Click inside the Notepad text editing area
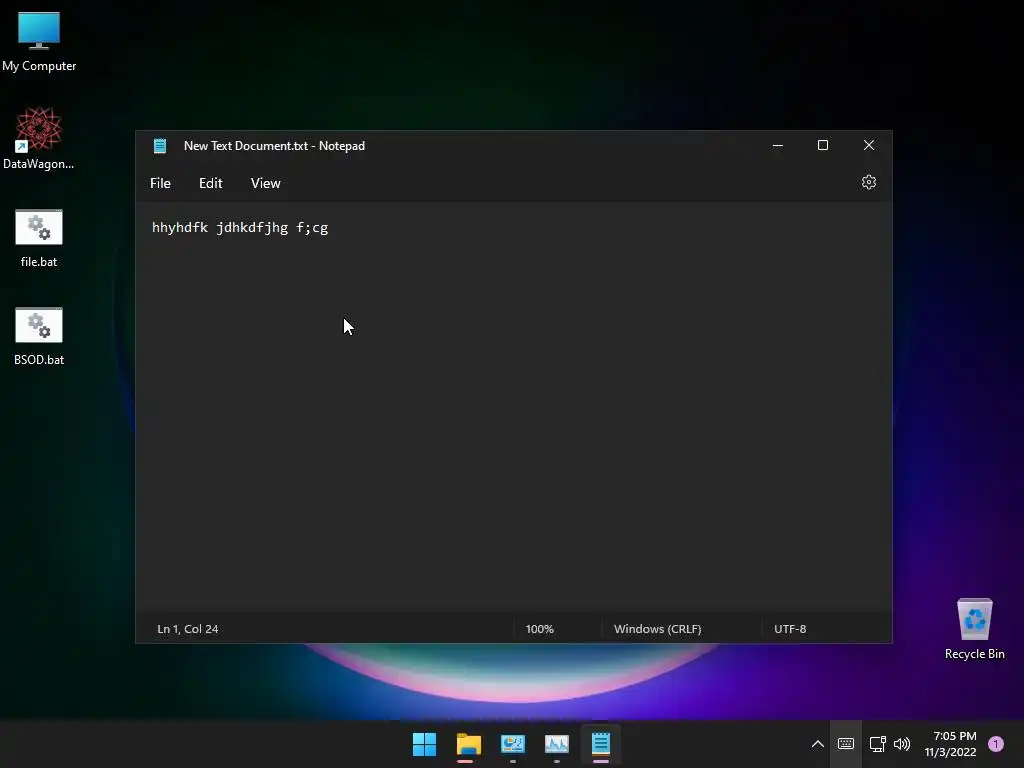Image resolution: width=1024 pixels, height=768 pixels. [513, 408]
